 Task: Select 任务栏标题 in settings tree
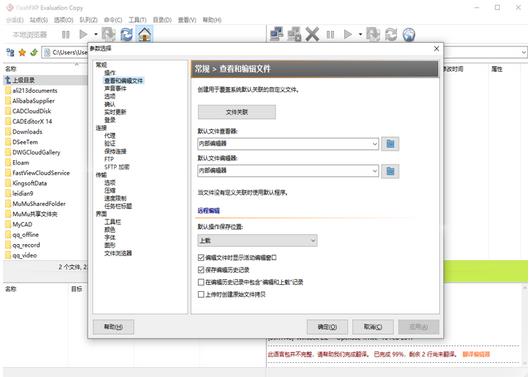point(118,206)
